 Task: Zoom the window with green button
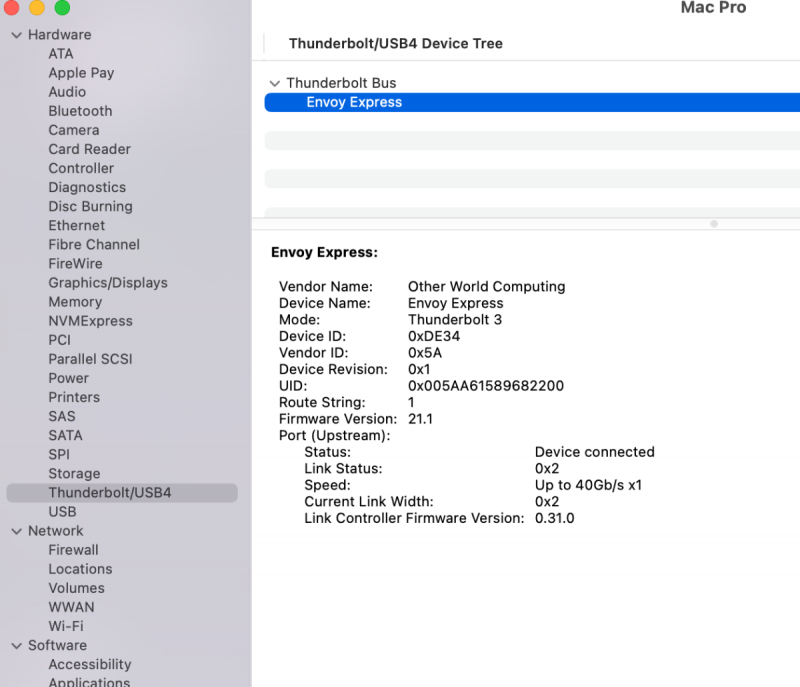62,7
